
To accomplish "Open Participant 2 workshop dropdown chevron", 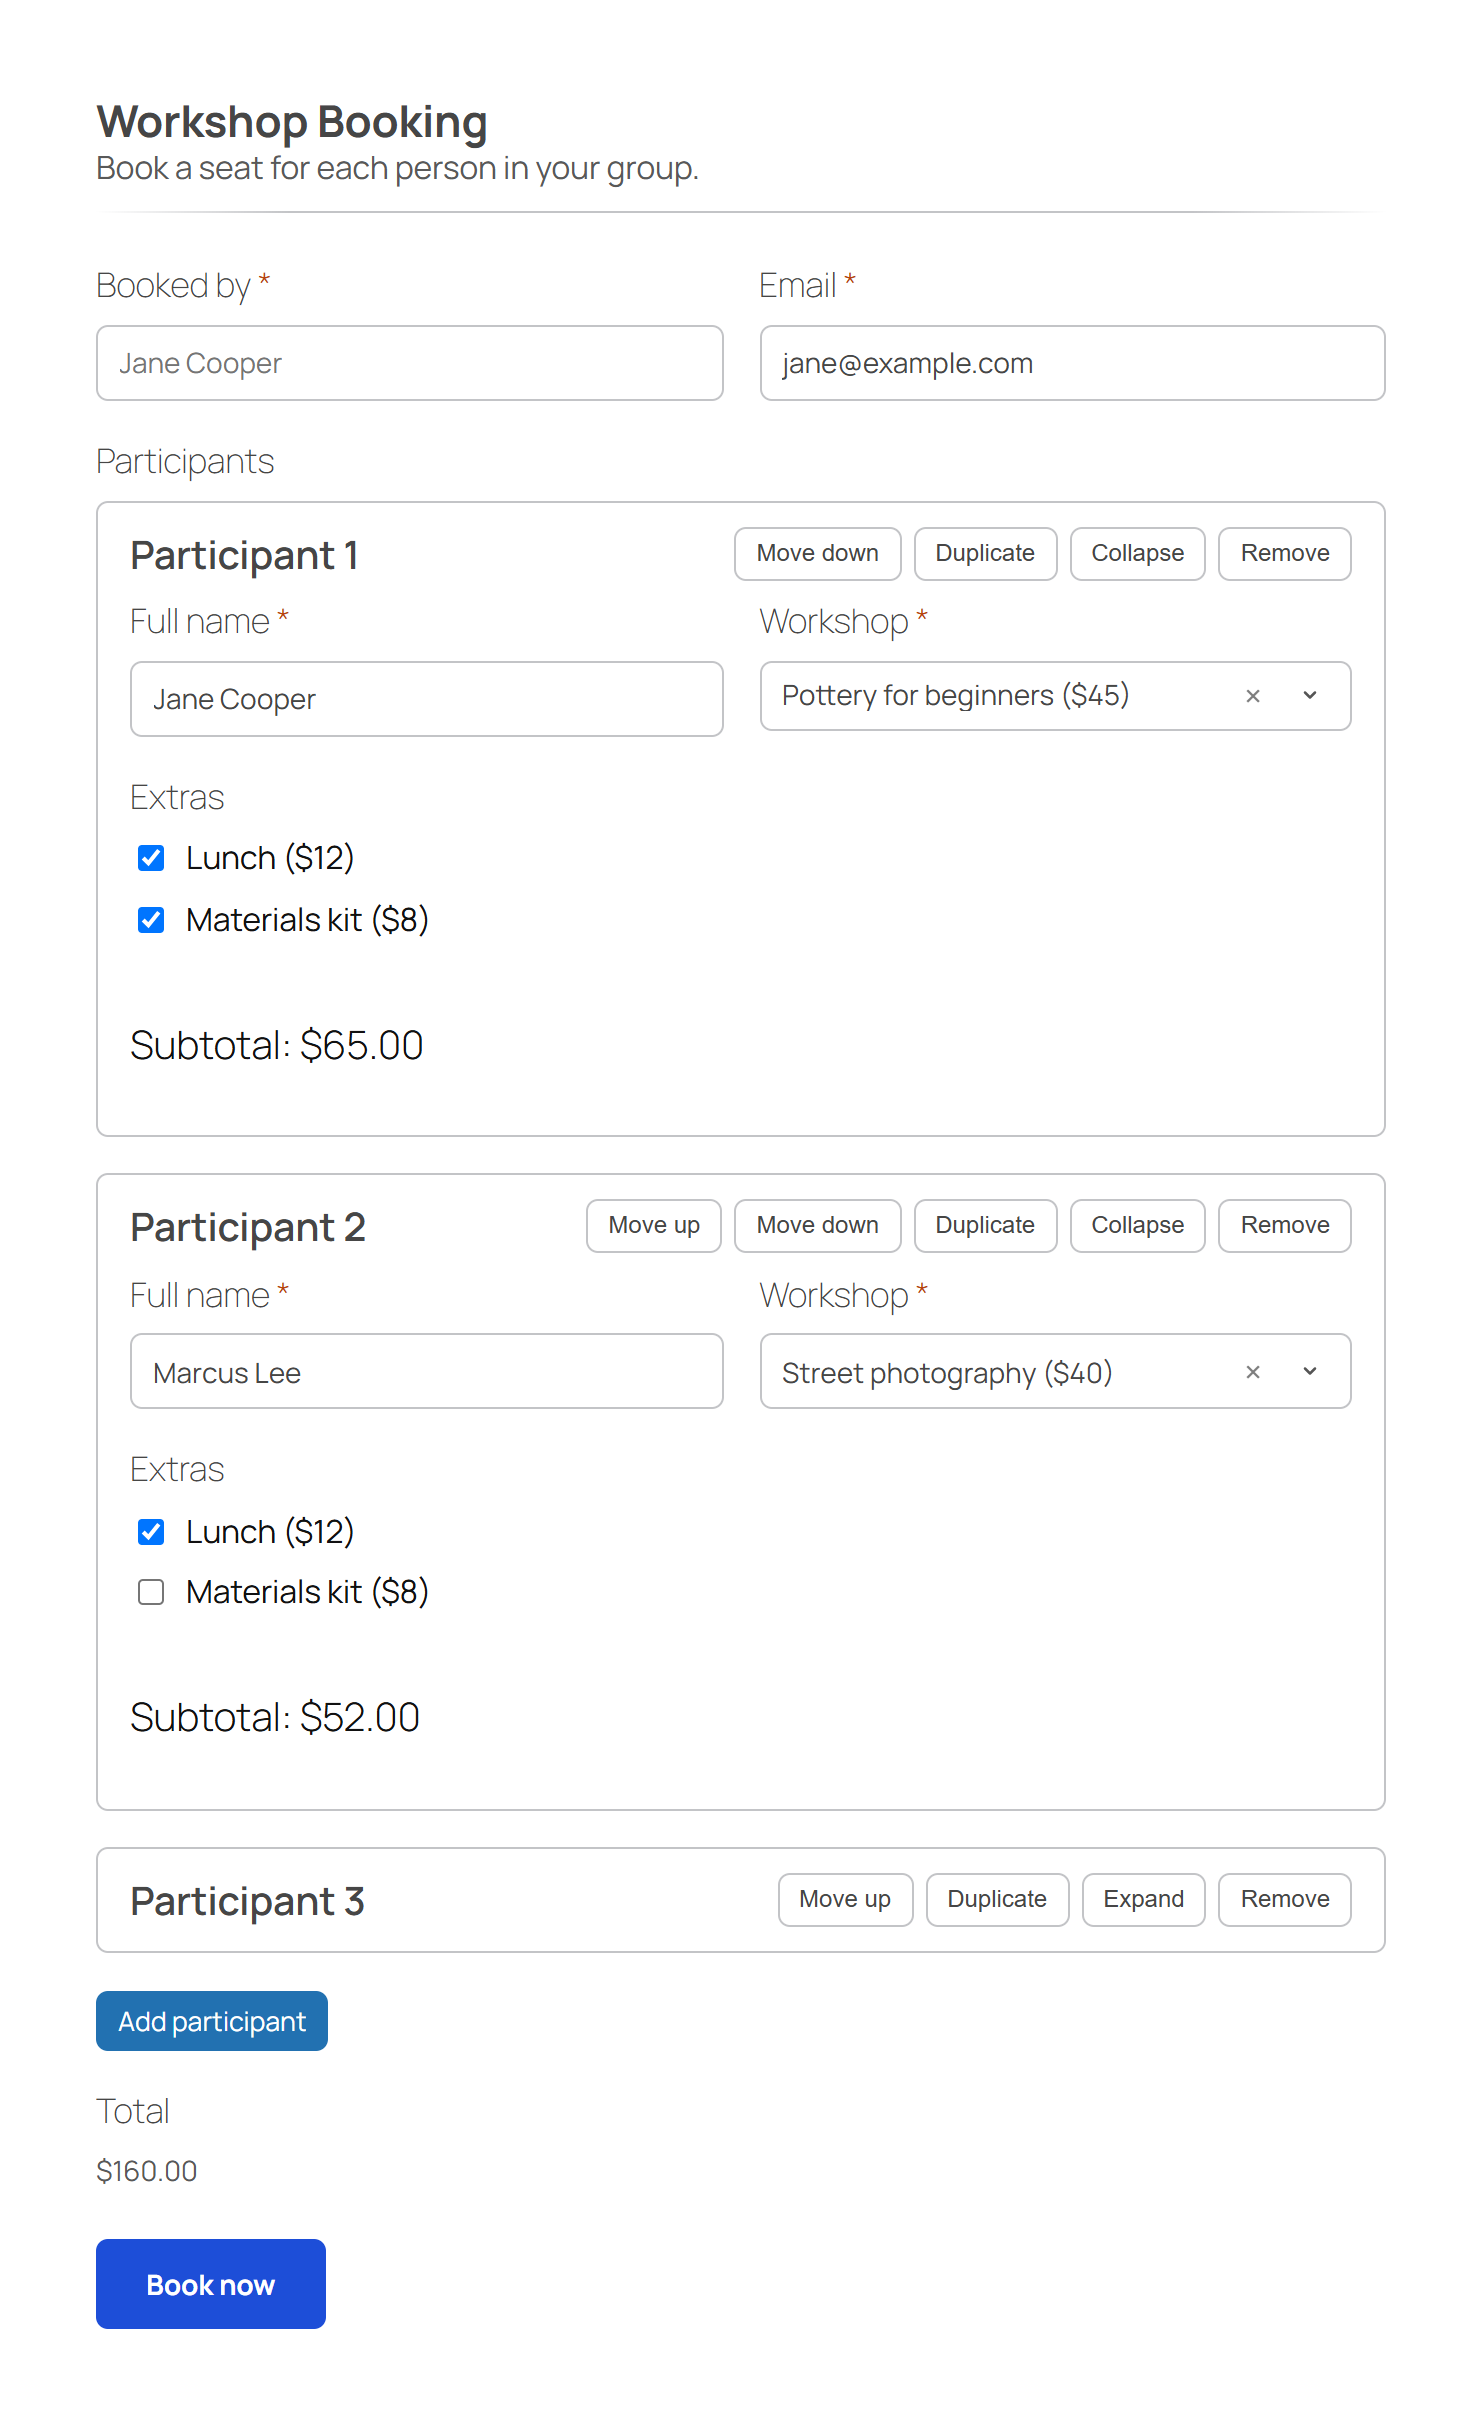I will (1310, 1372).
